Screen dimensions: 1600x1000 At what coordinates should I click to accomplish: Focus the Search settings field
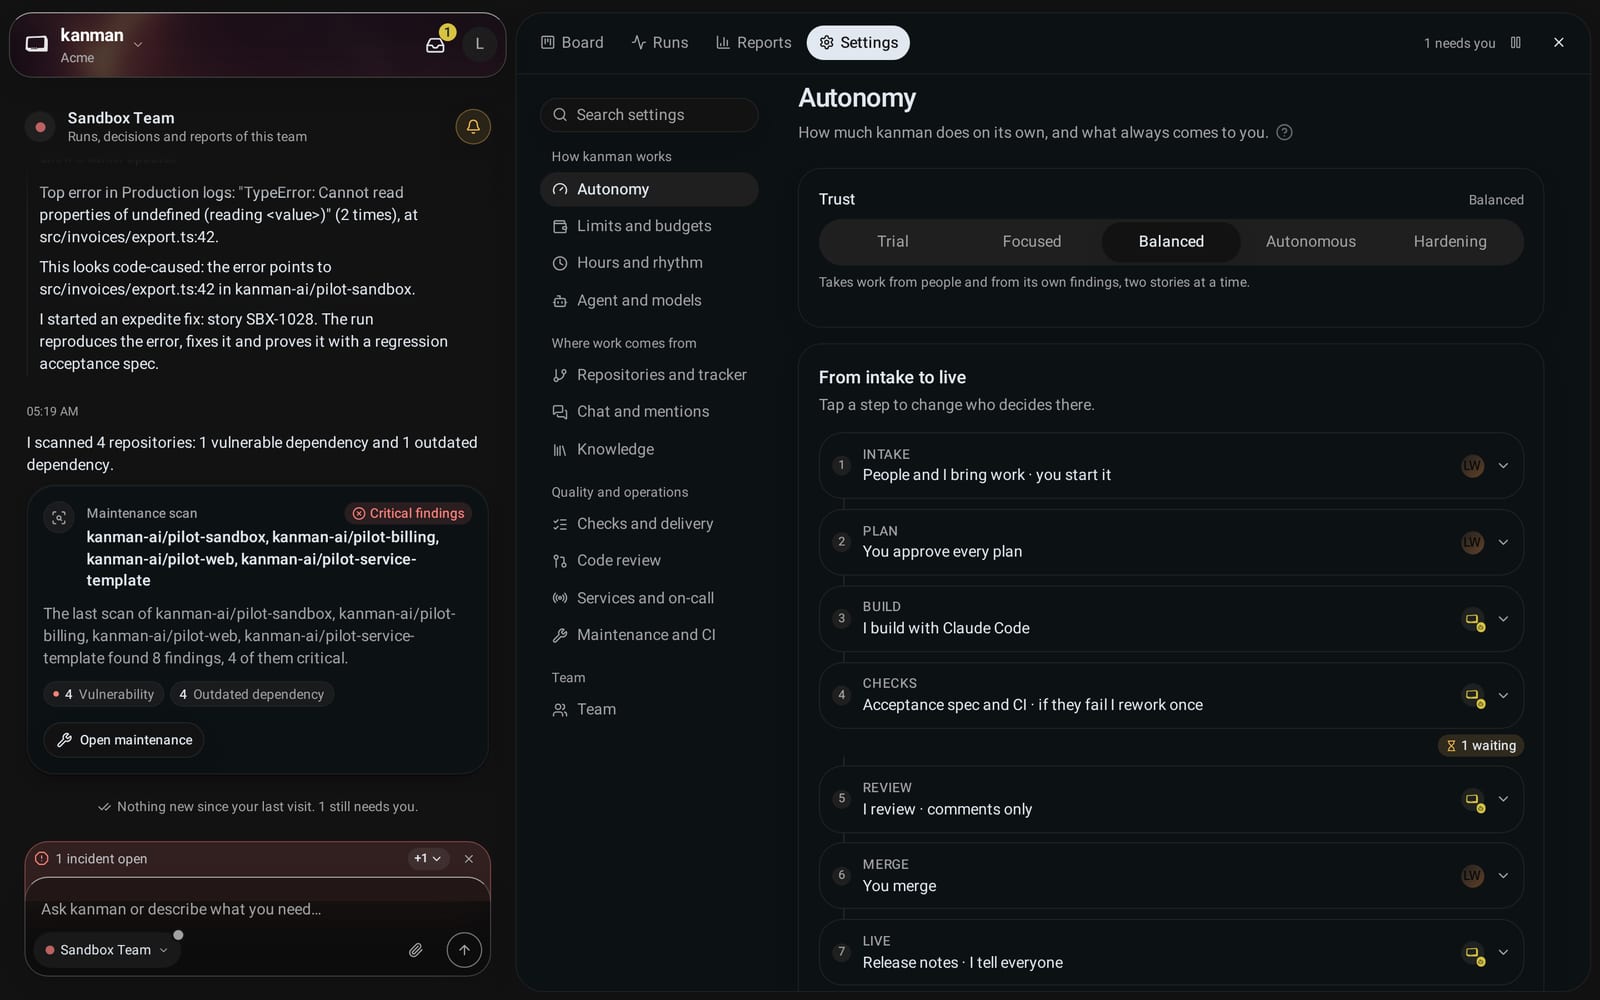(649, 115)
